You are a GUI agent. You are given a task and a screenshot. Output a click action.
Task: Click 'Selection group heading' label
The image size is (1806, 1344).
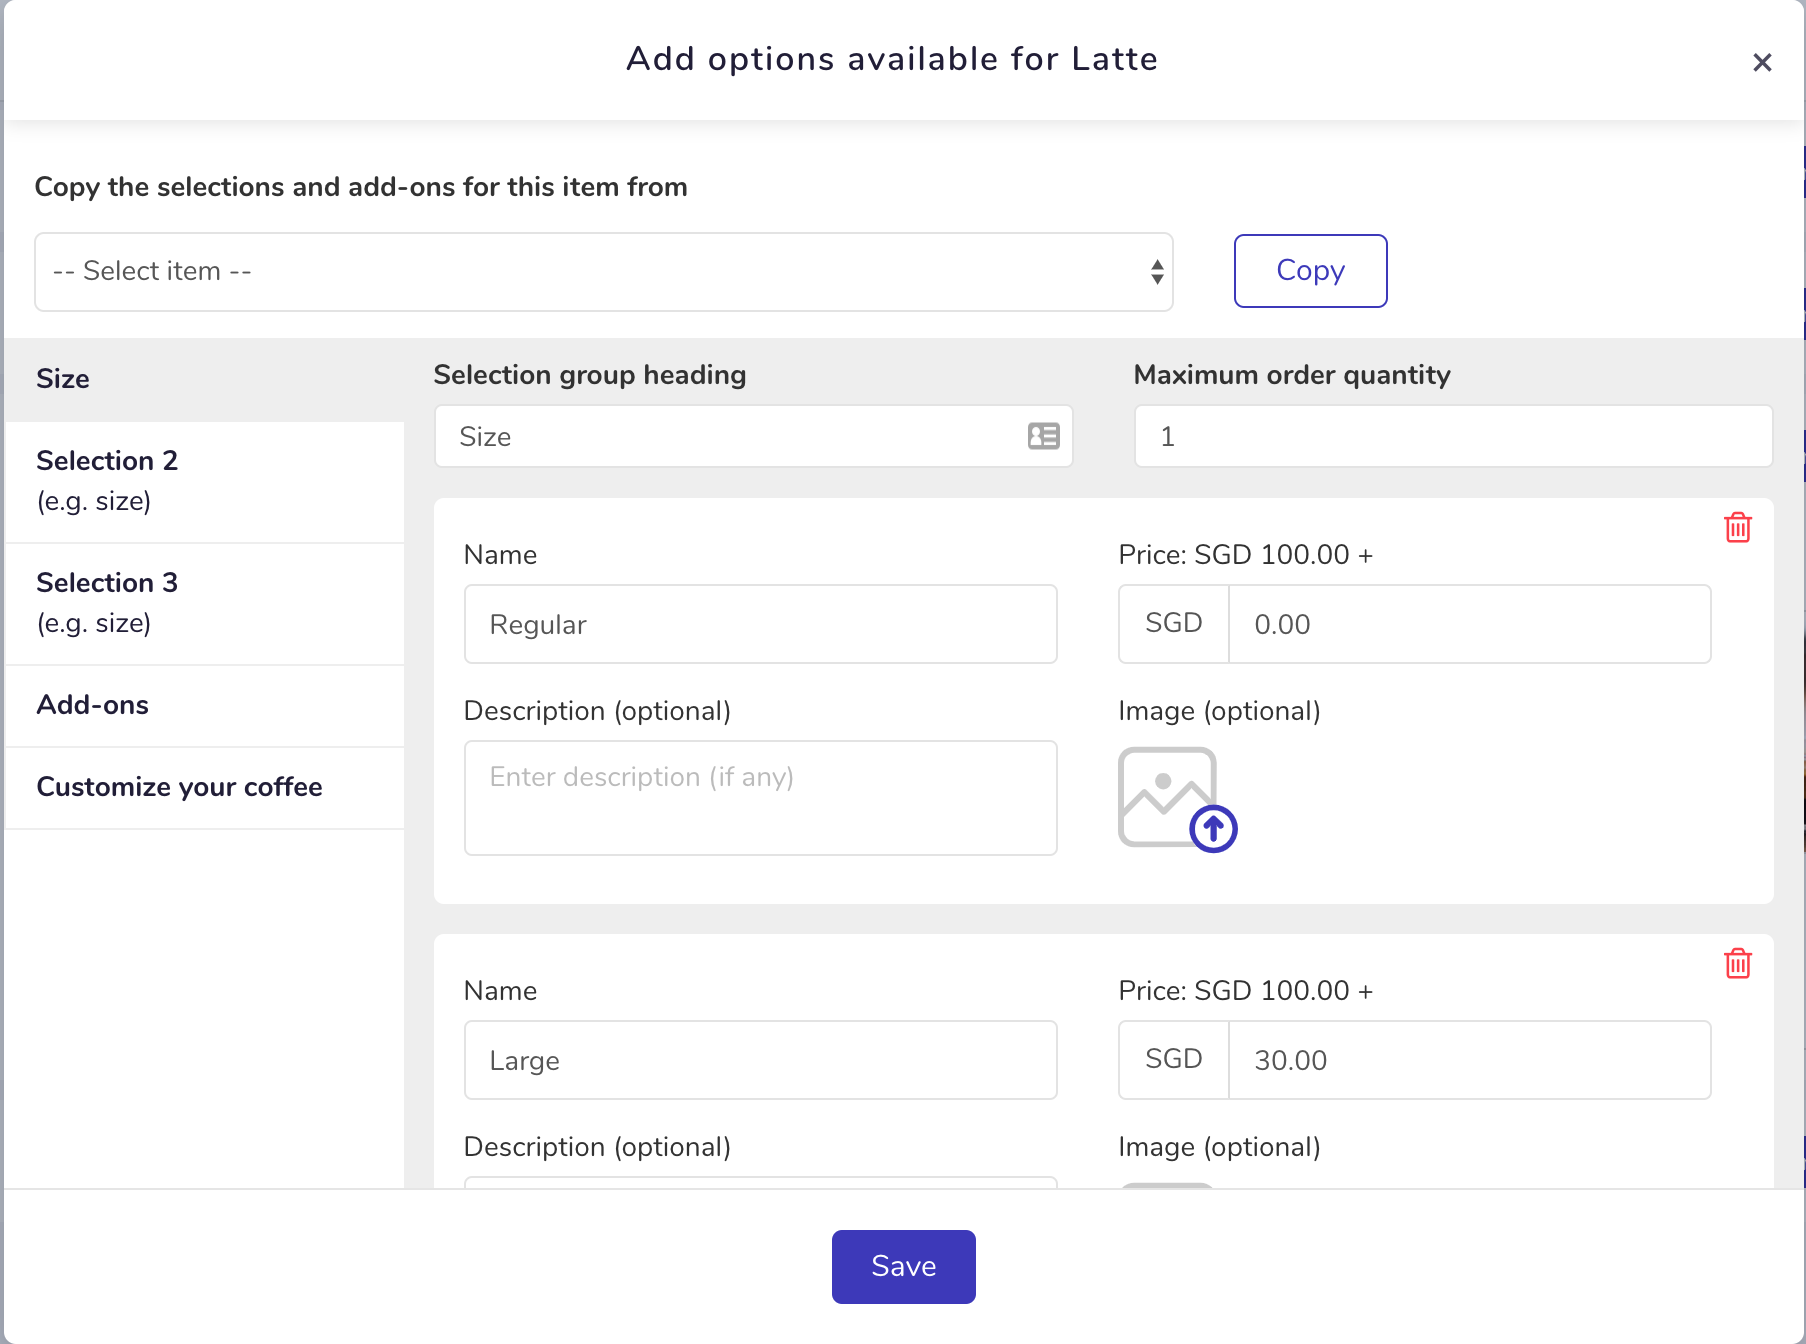click(590, 375)
